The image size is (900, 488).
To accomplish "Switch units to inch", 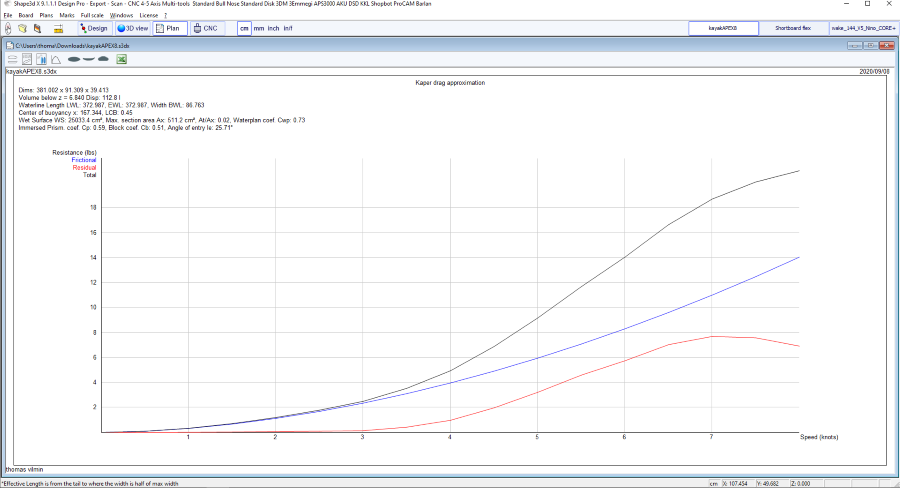I will tap(274, 29).
